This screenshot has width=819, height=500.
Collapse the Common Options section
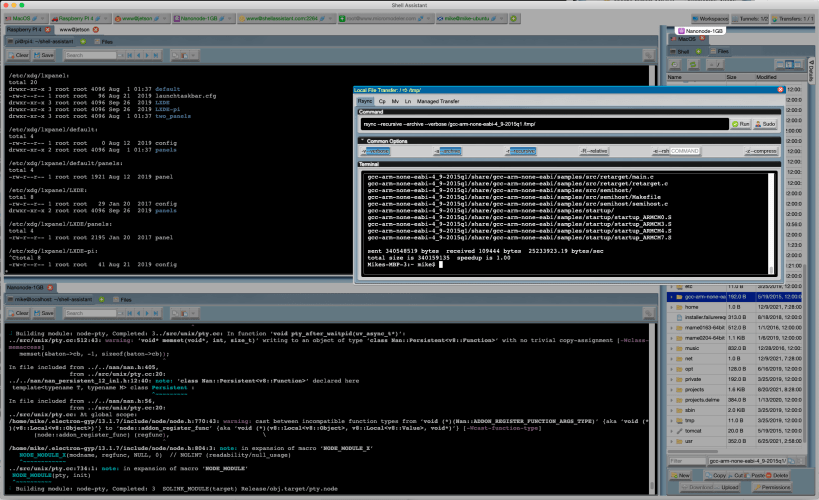[361, 141]
